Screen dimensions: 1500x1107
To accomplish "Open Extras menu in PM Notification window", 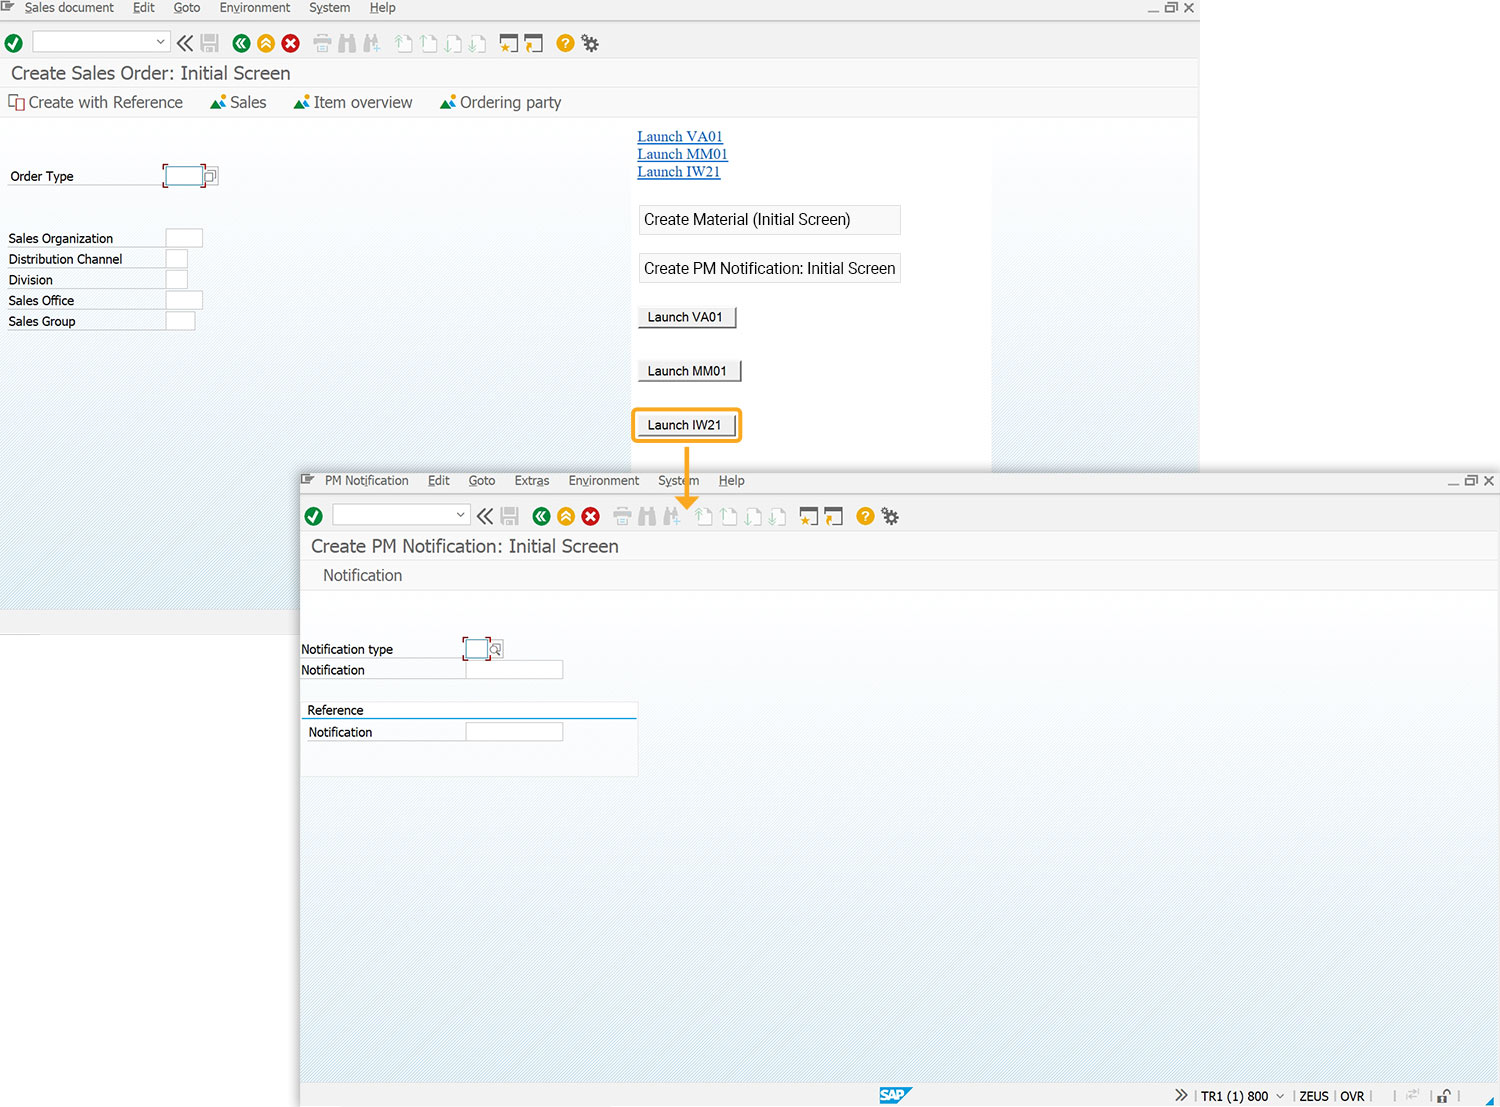I will [532, 481].
